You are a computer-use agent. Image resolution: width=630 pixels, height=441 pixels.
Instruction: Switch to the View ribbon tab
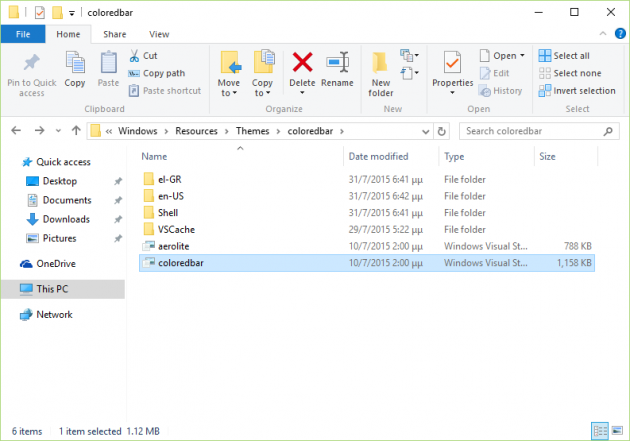pos(159,34)
